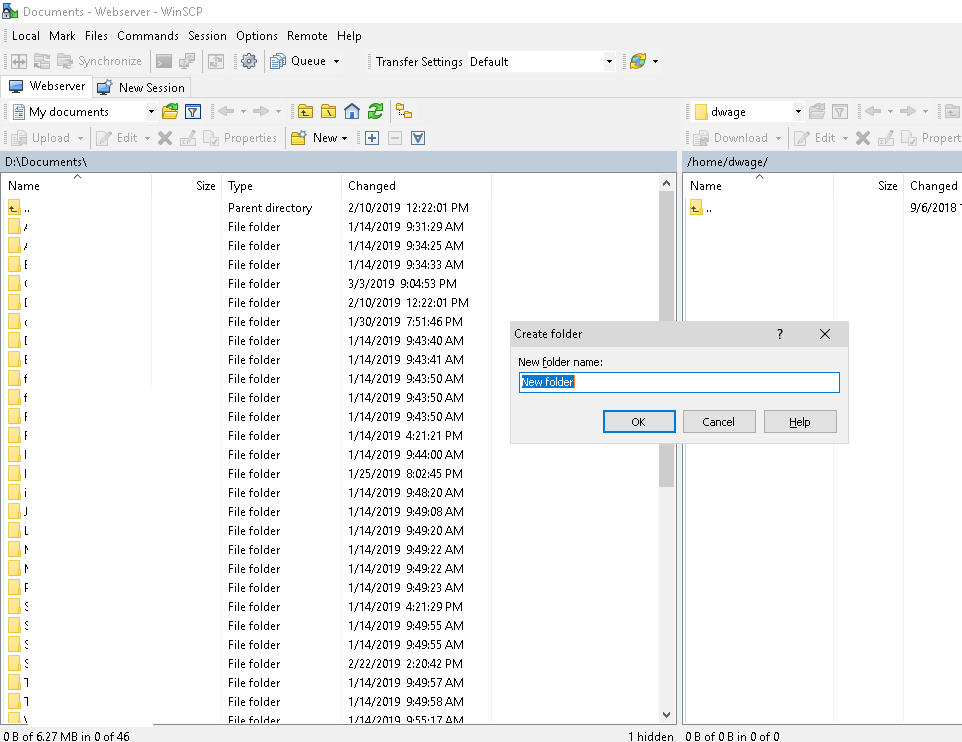Open local parent directory icon
The image size is (962, 742).
pyautogui.click(x=305, y=112)
